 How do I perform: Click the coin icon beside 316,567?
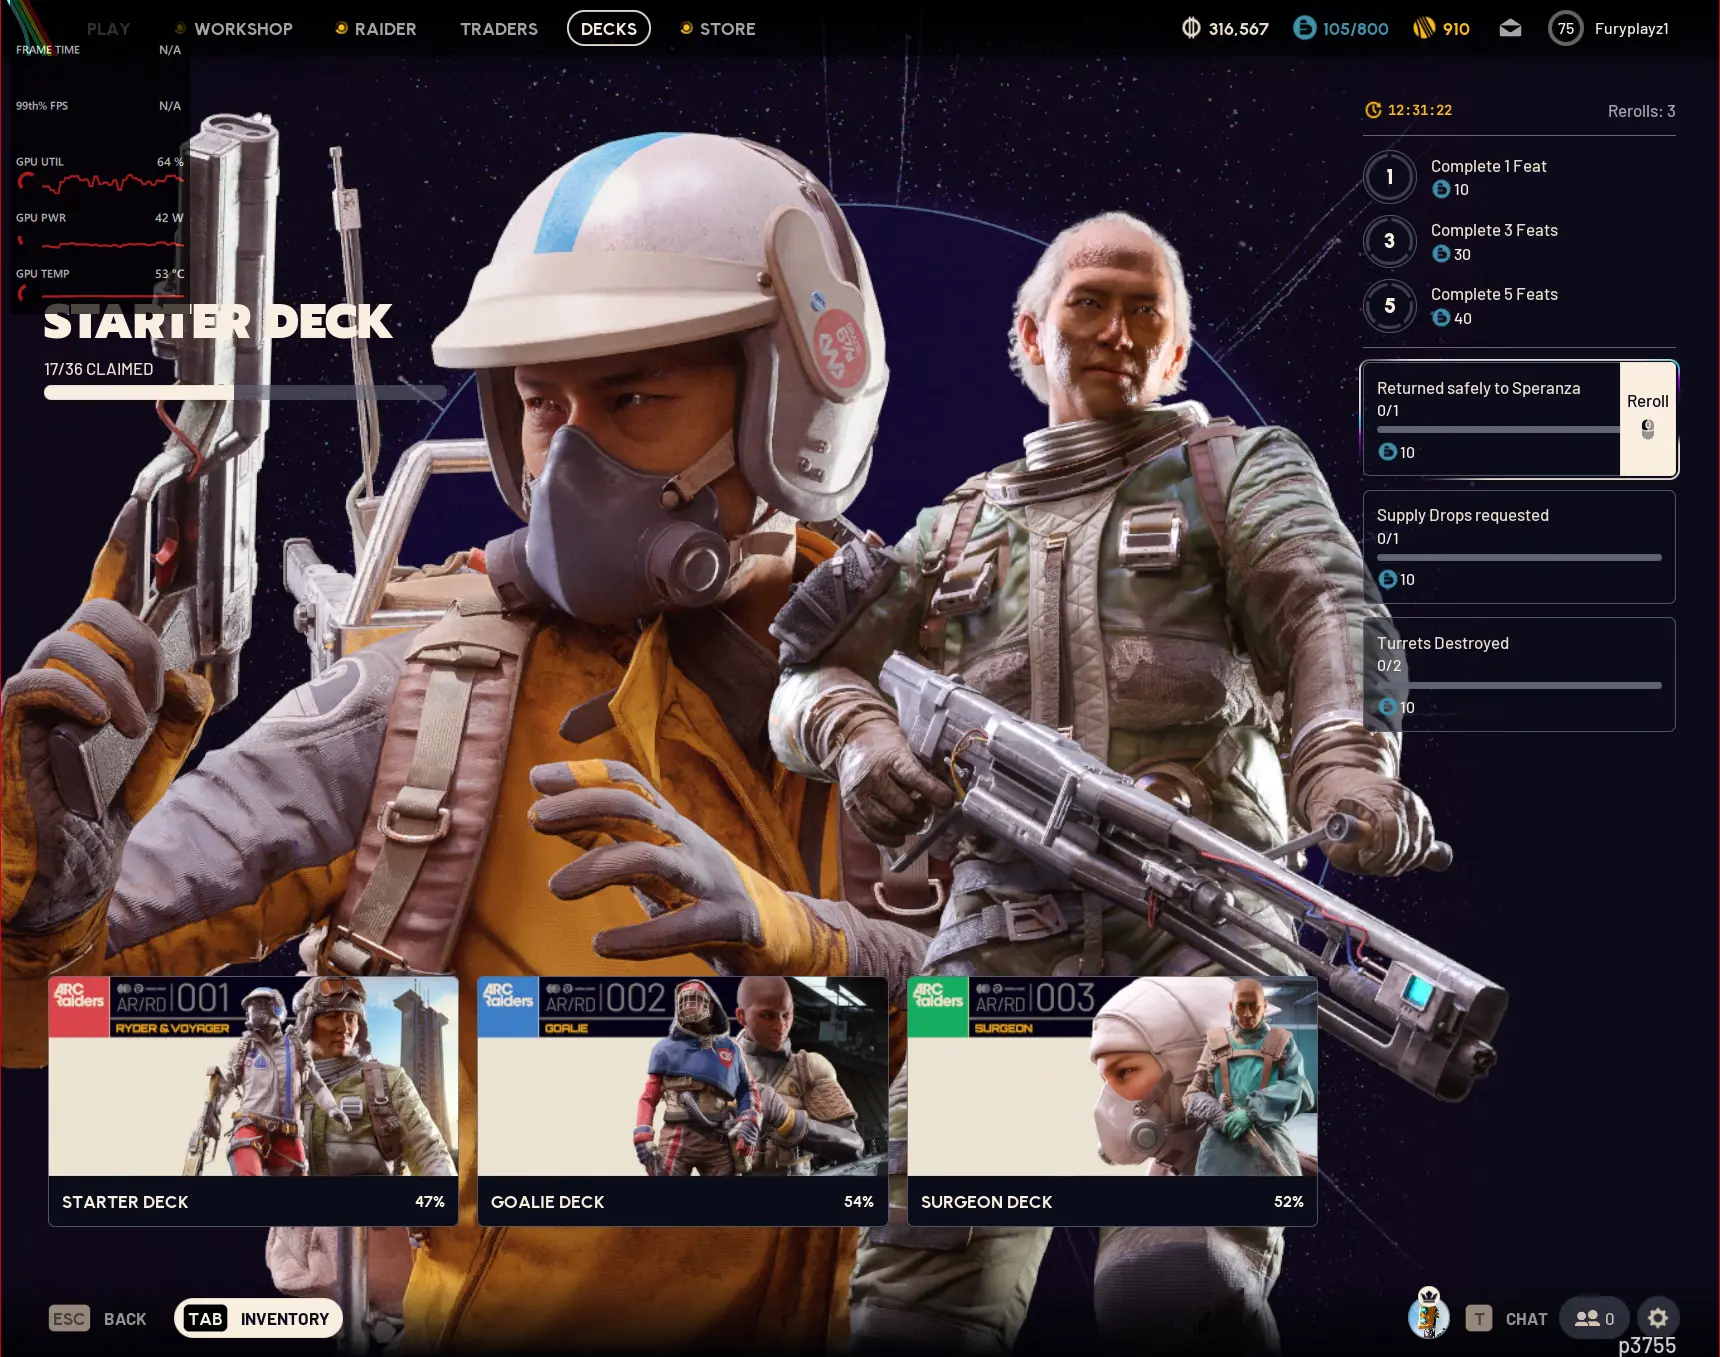point(1191,28)
